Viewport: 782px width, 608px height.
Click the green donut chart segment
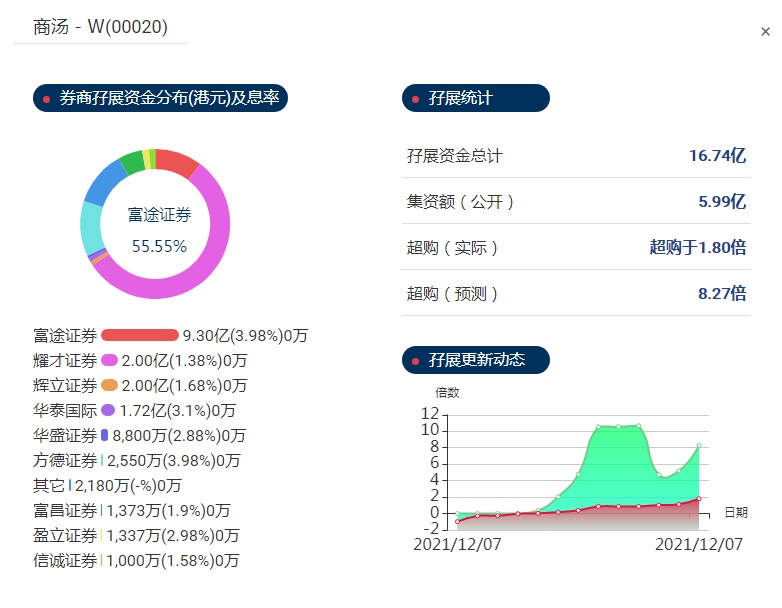pyautogui.click(x=131, y=162)
